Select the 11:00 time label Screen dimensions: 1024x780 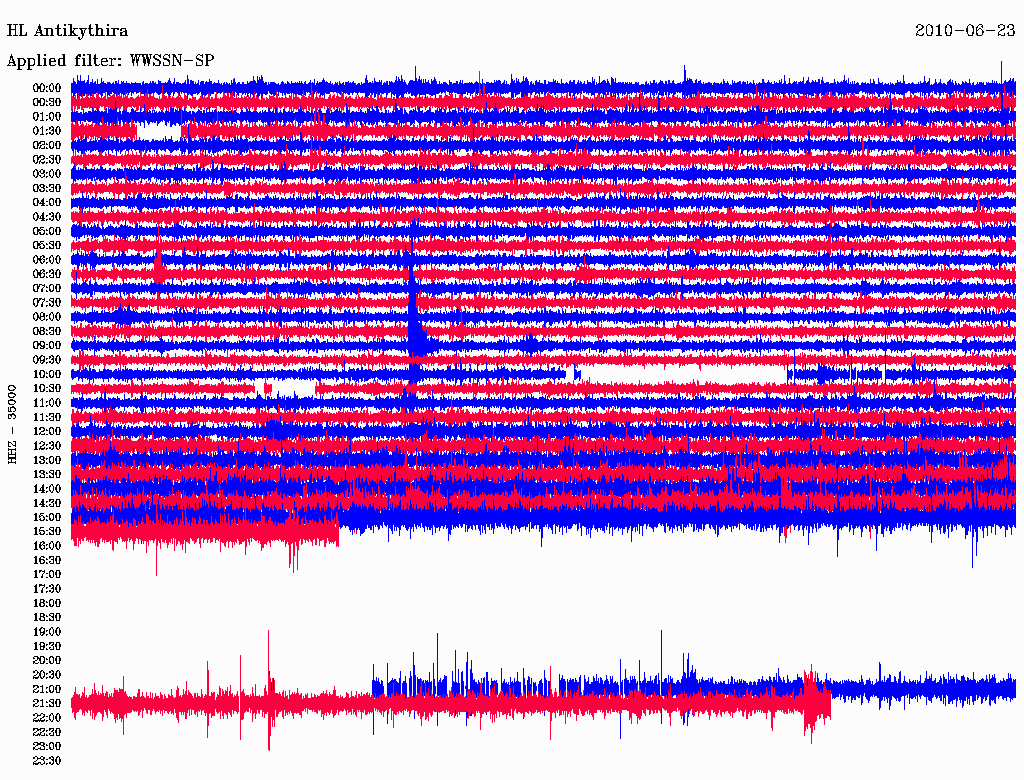point(47,403)
